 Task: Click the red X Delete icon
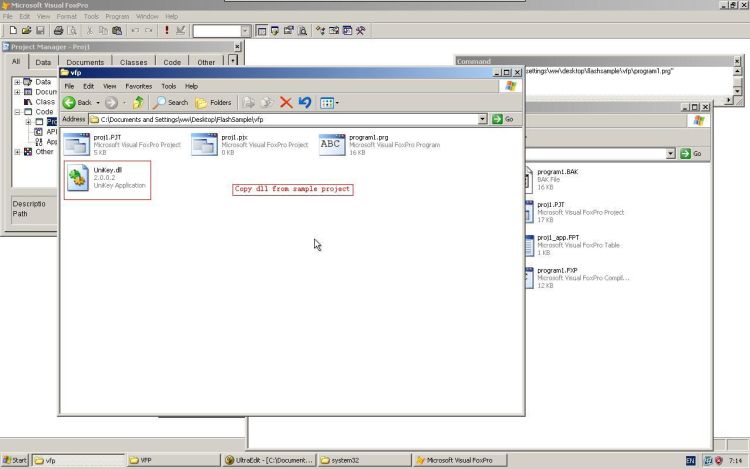coord(286,102)
